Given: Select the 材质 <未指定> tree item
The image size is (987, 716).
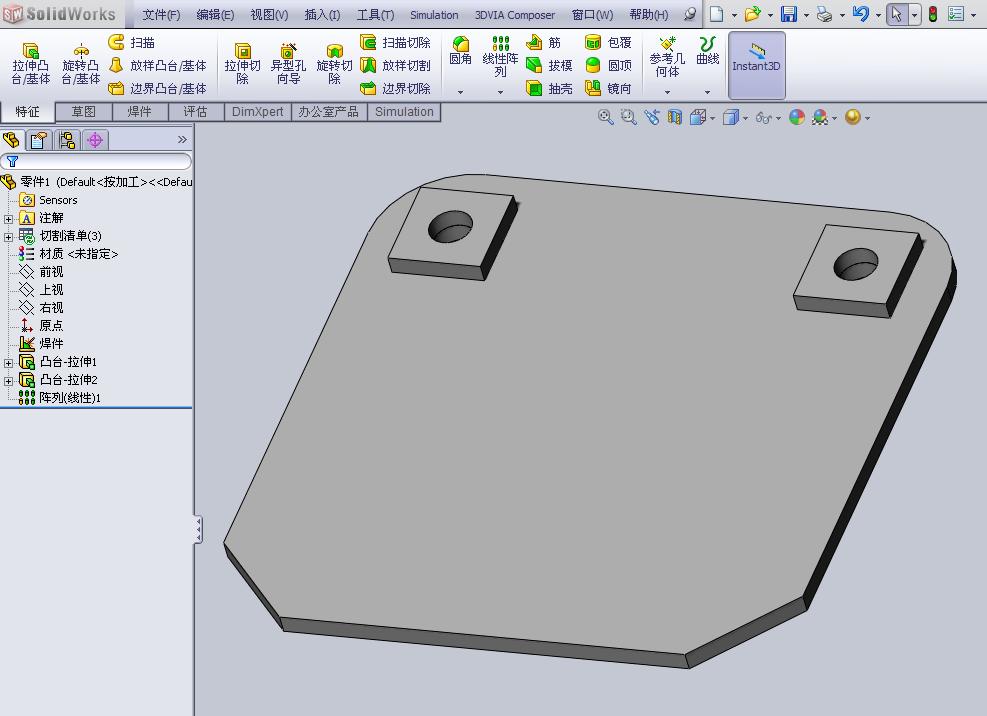Looking at the screenshot, I should coord(68,254).
